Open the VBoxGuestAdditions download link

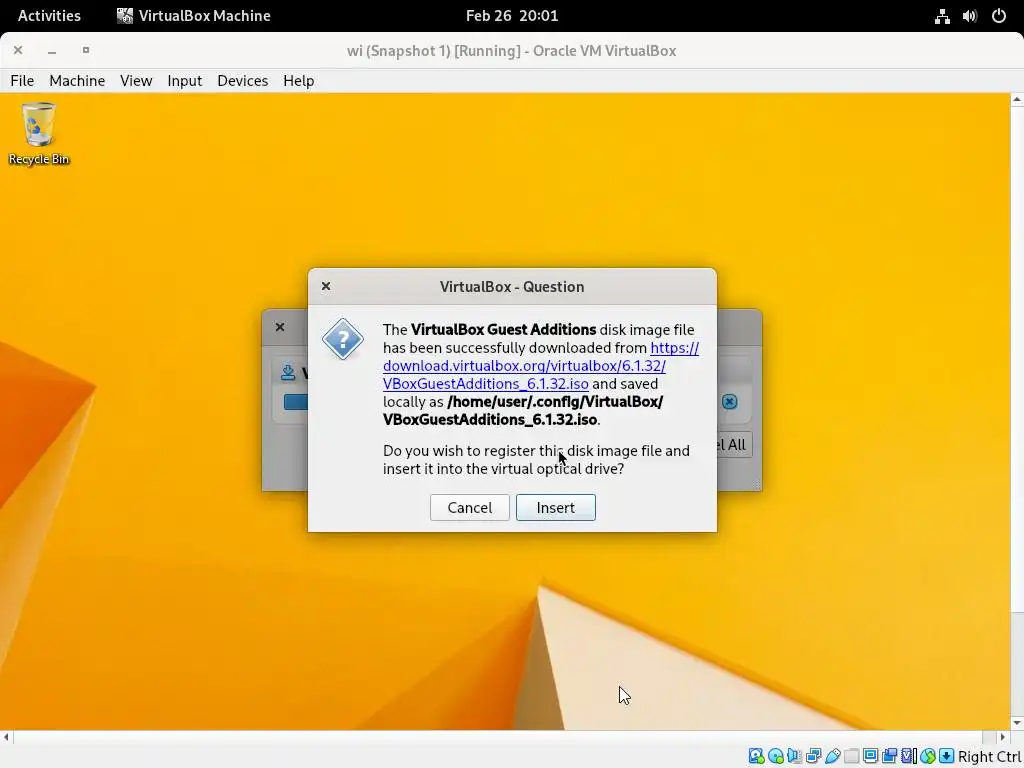[x=541, y=366]
